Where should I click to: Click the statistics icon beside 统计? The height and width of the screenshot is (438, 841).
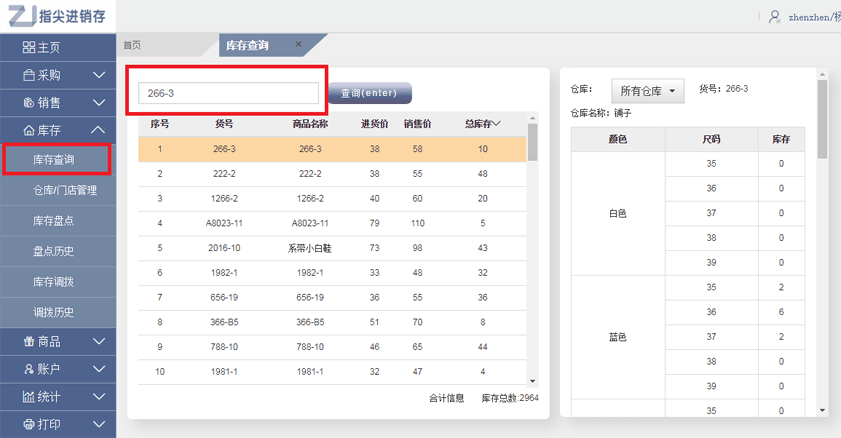[29, 397]
